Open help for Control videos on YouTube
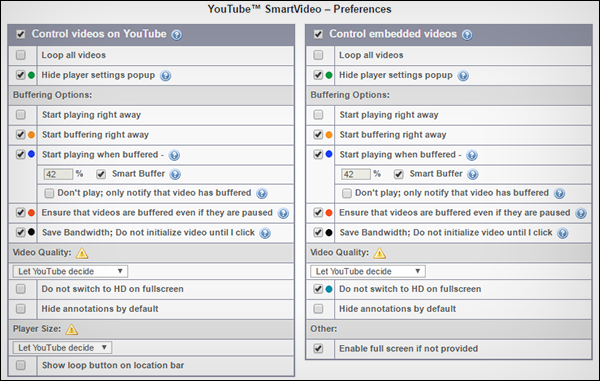This screenshot has width=600, height=381. pos(176,35)
